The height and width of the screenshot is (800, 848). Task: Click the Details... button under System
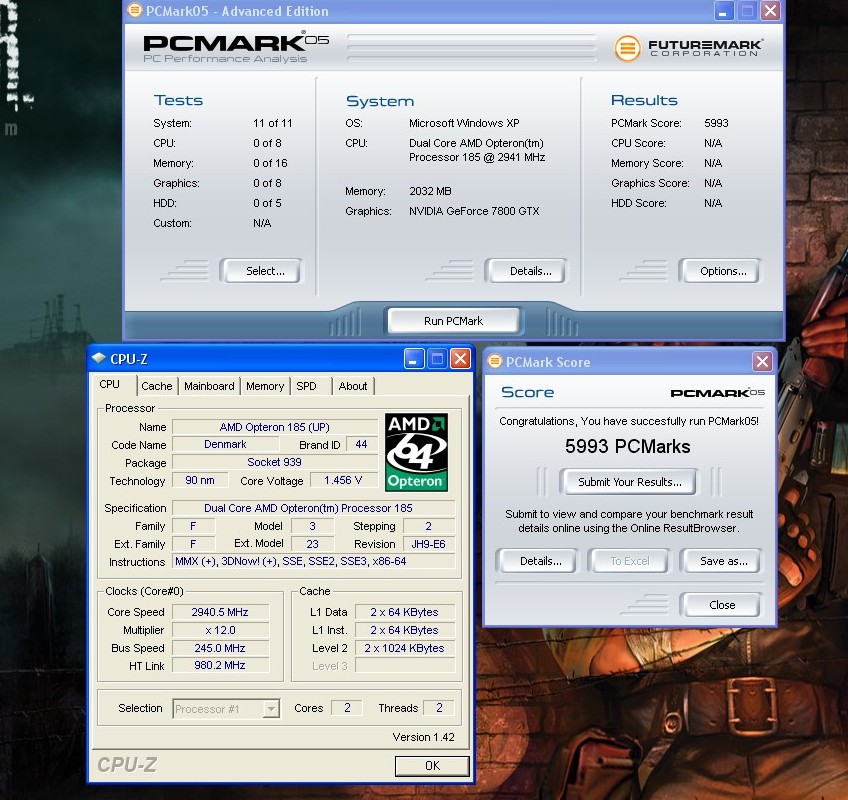pos(527,271)
